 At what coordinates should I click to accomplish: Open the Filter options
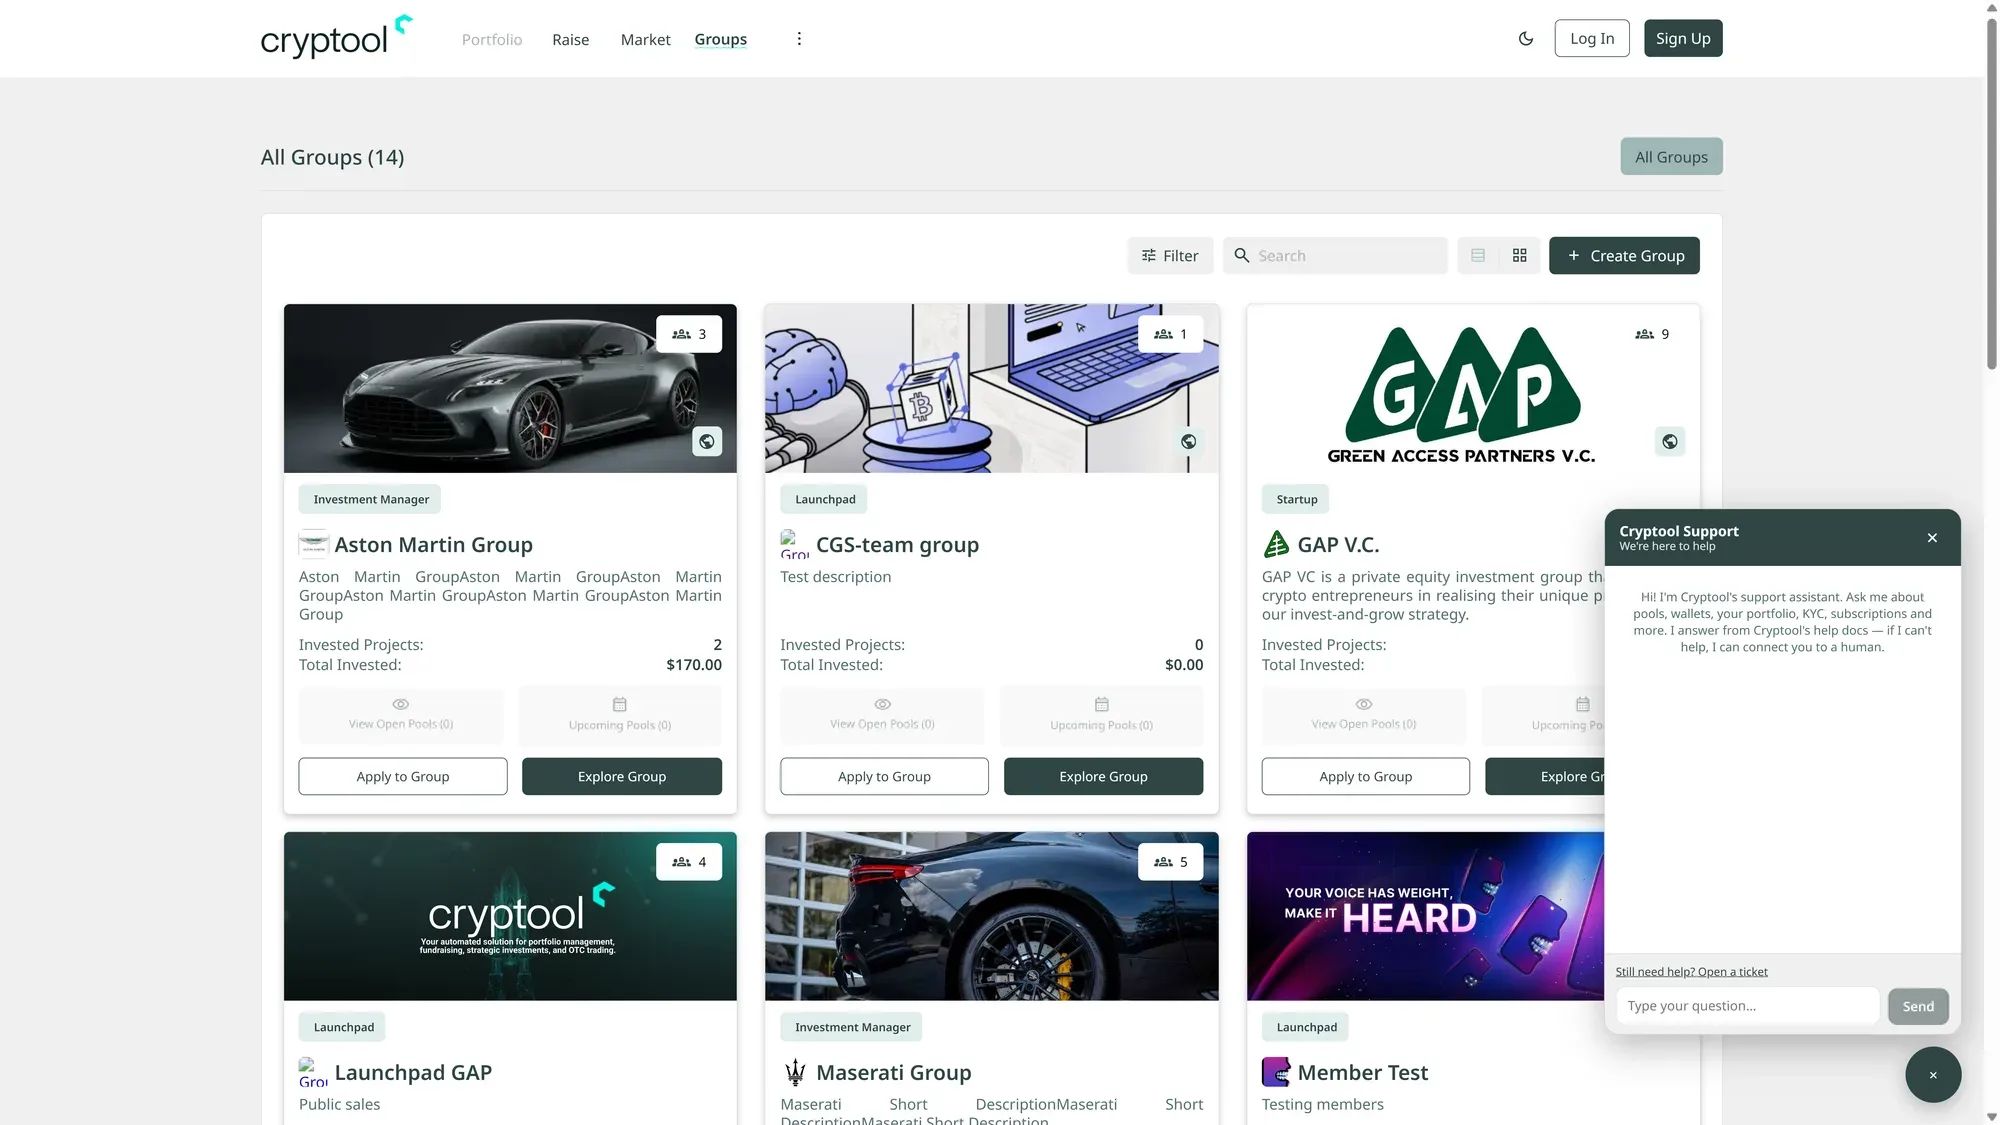click(x=1170, y=256)
